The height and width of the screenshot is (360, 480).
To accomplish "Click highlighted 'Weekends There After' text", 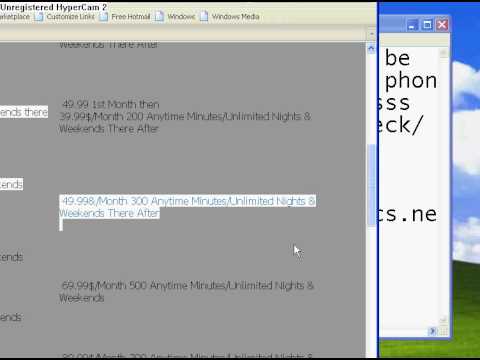I will click(x=109, y=213).
